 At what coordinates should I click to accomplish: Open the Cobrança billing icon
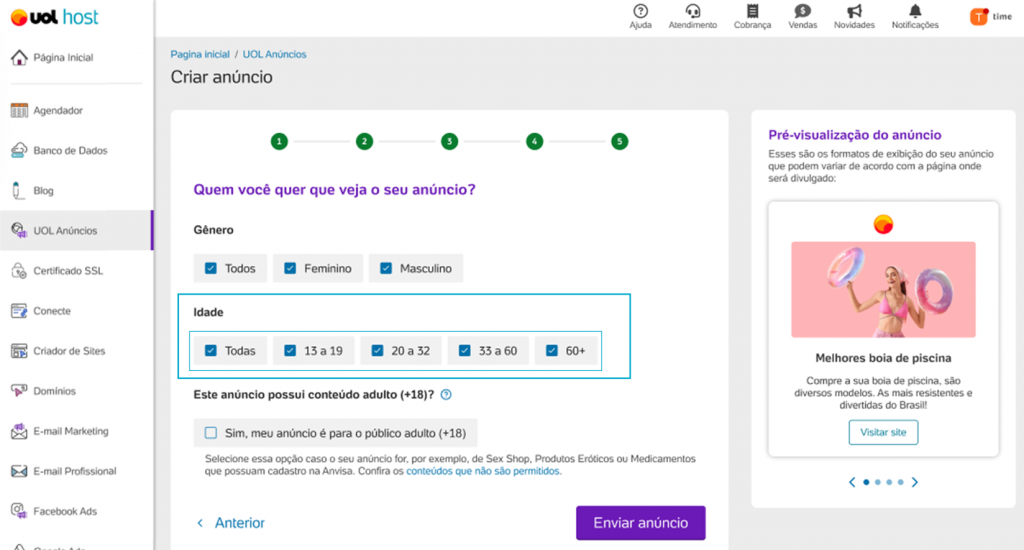752,11
